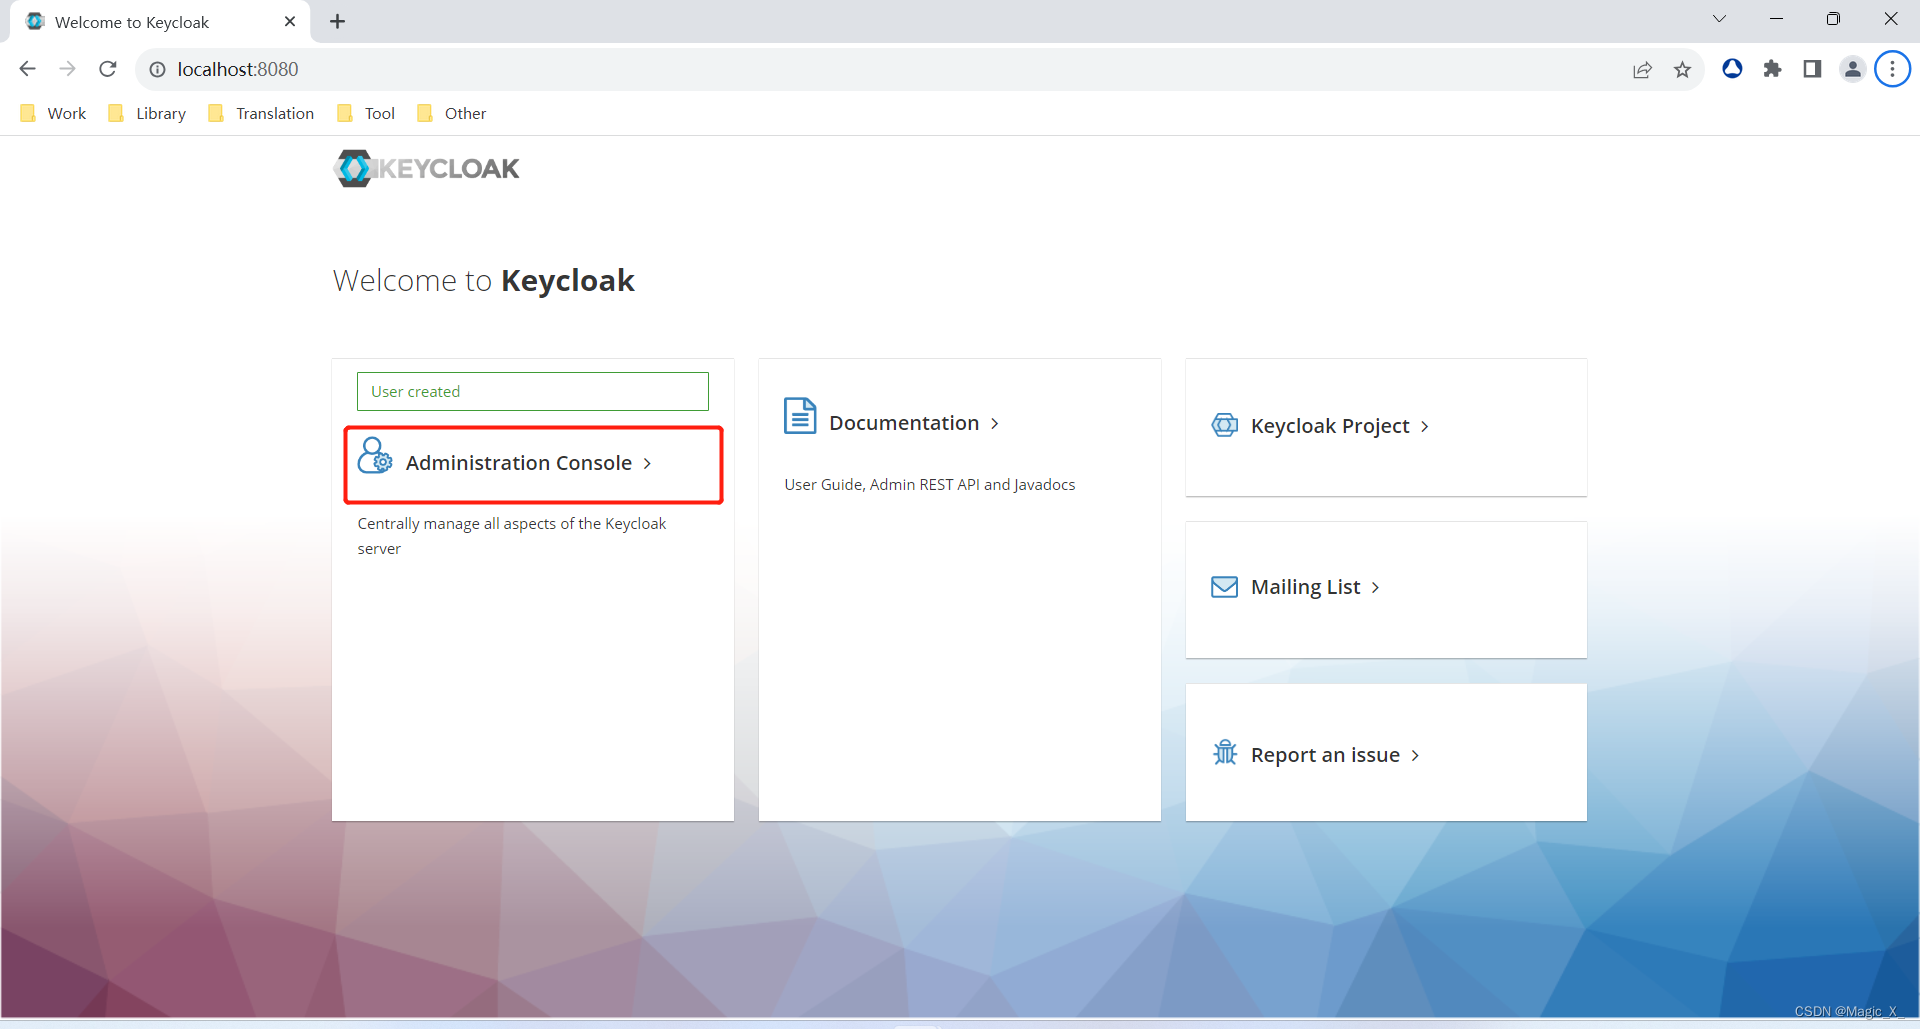Open the Chrome three-dot menu
1920x1029 pixels.
pos(1892,69)
